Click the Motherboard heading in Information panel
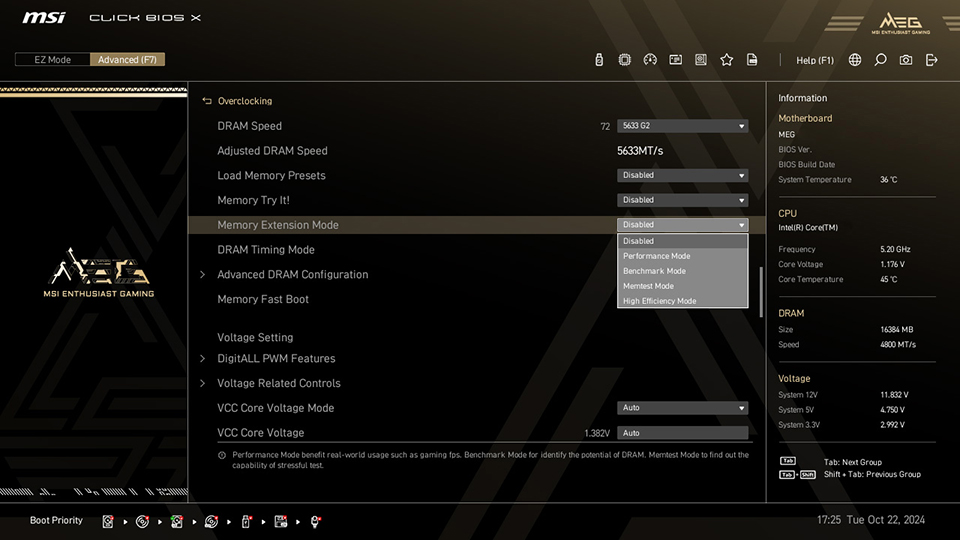This screenshot has height=540, width=960. 805,118
